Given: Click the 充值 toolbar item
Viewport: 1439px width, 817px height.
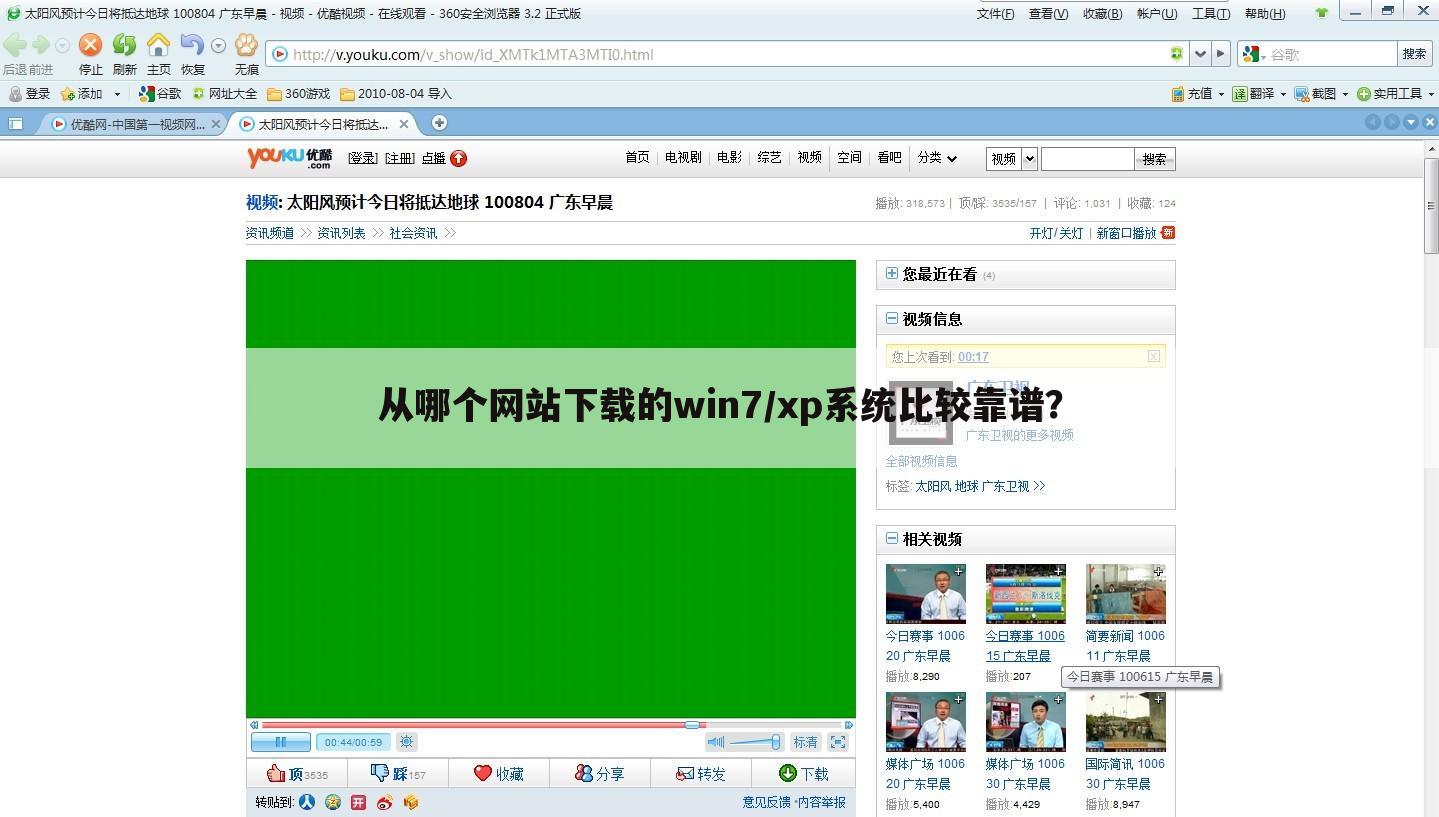Looking at the screenshot, I should tap(1191, 93).
